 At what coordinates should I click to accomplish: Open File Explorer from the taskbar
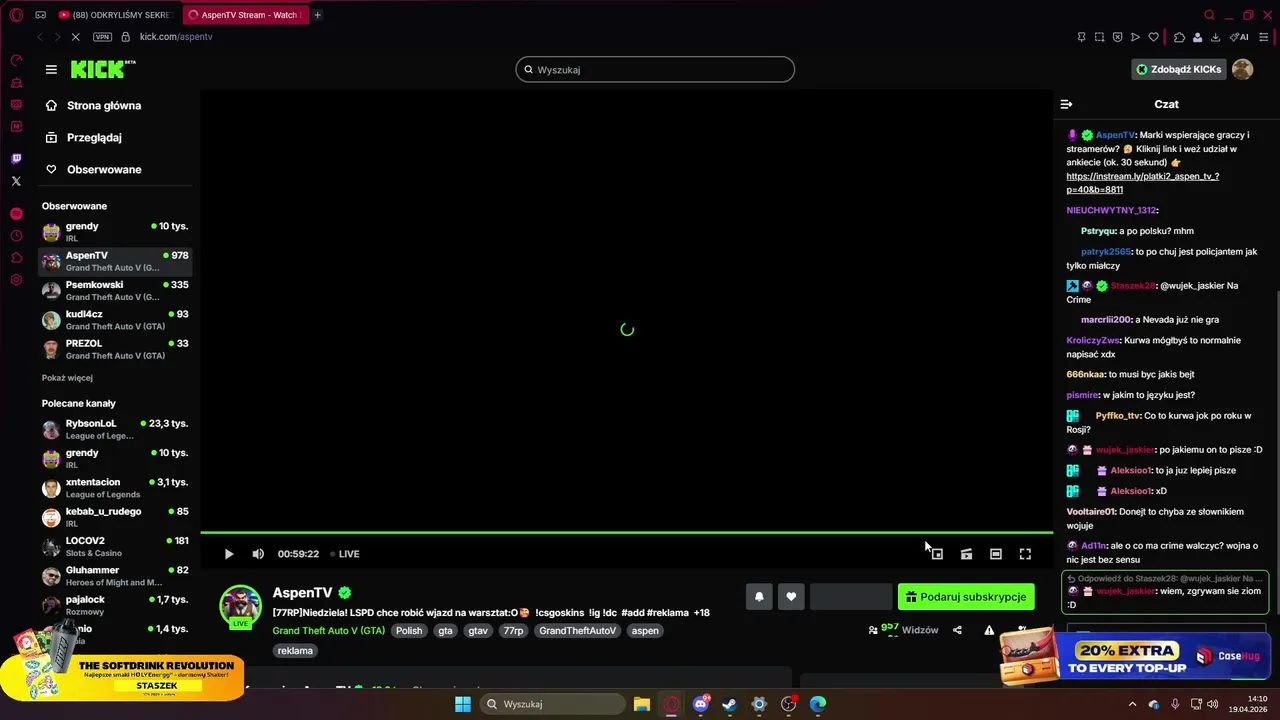[642, 704]
